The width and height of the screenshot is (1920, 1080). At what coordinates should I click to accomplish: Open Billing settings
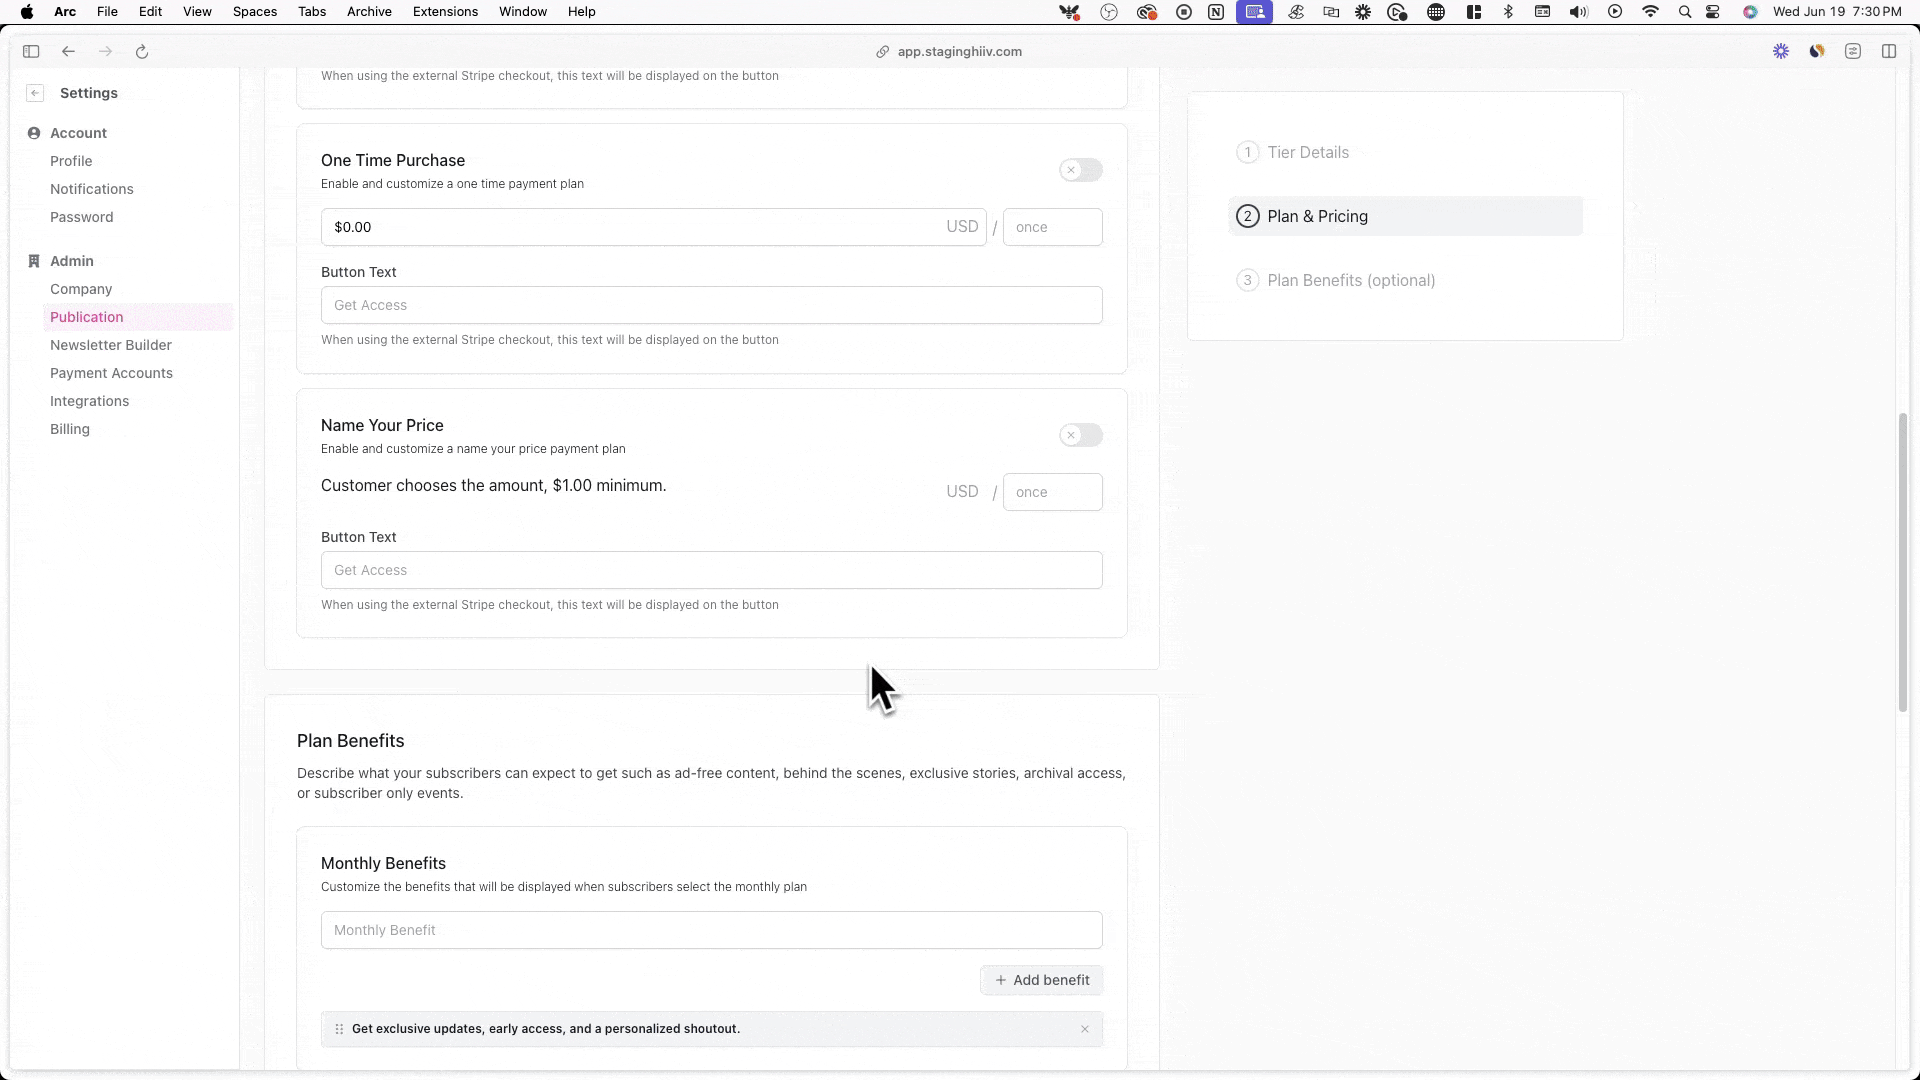(x=70, y=429)
